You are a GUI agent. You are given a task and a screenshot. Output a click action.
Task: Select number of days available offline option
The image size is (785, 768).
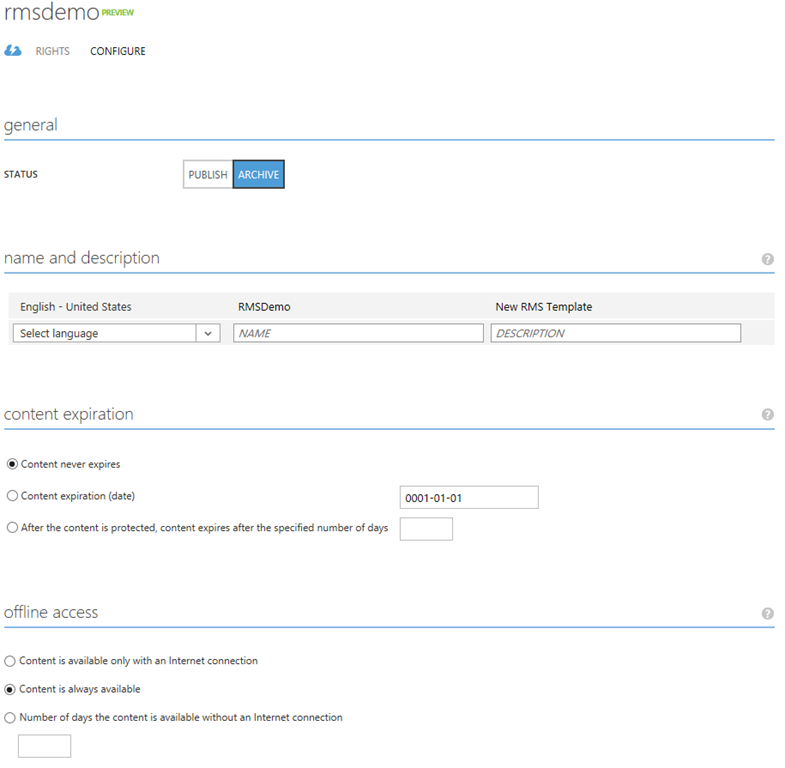point(10,717)
